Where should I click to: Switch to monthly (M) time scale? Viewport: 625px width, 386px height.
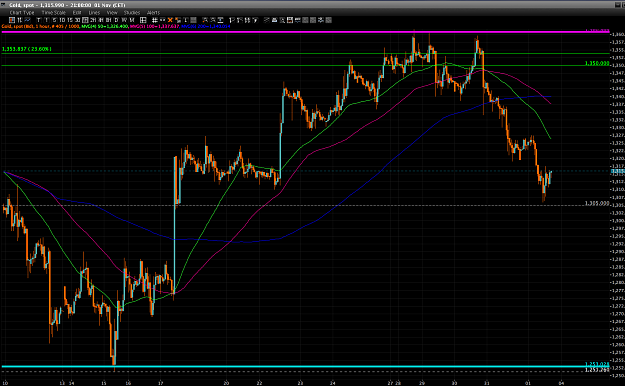132,20
